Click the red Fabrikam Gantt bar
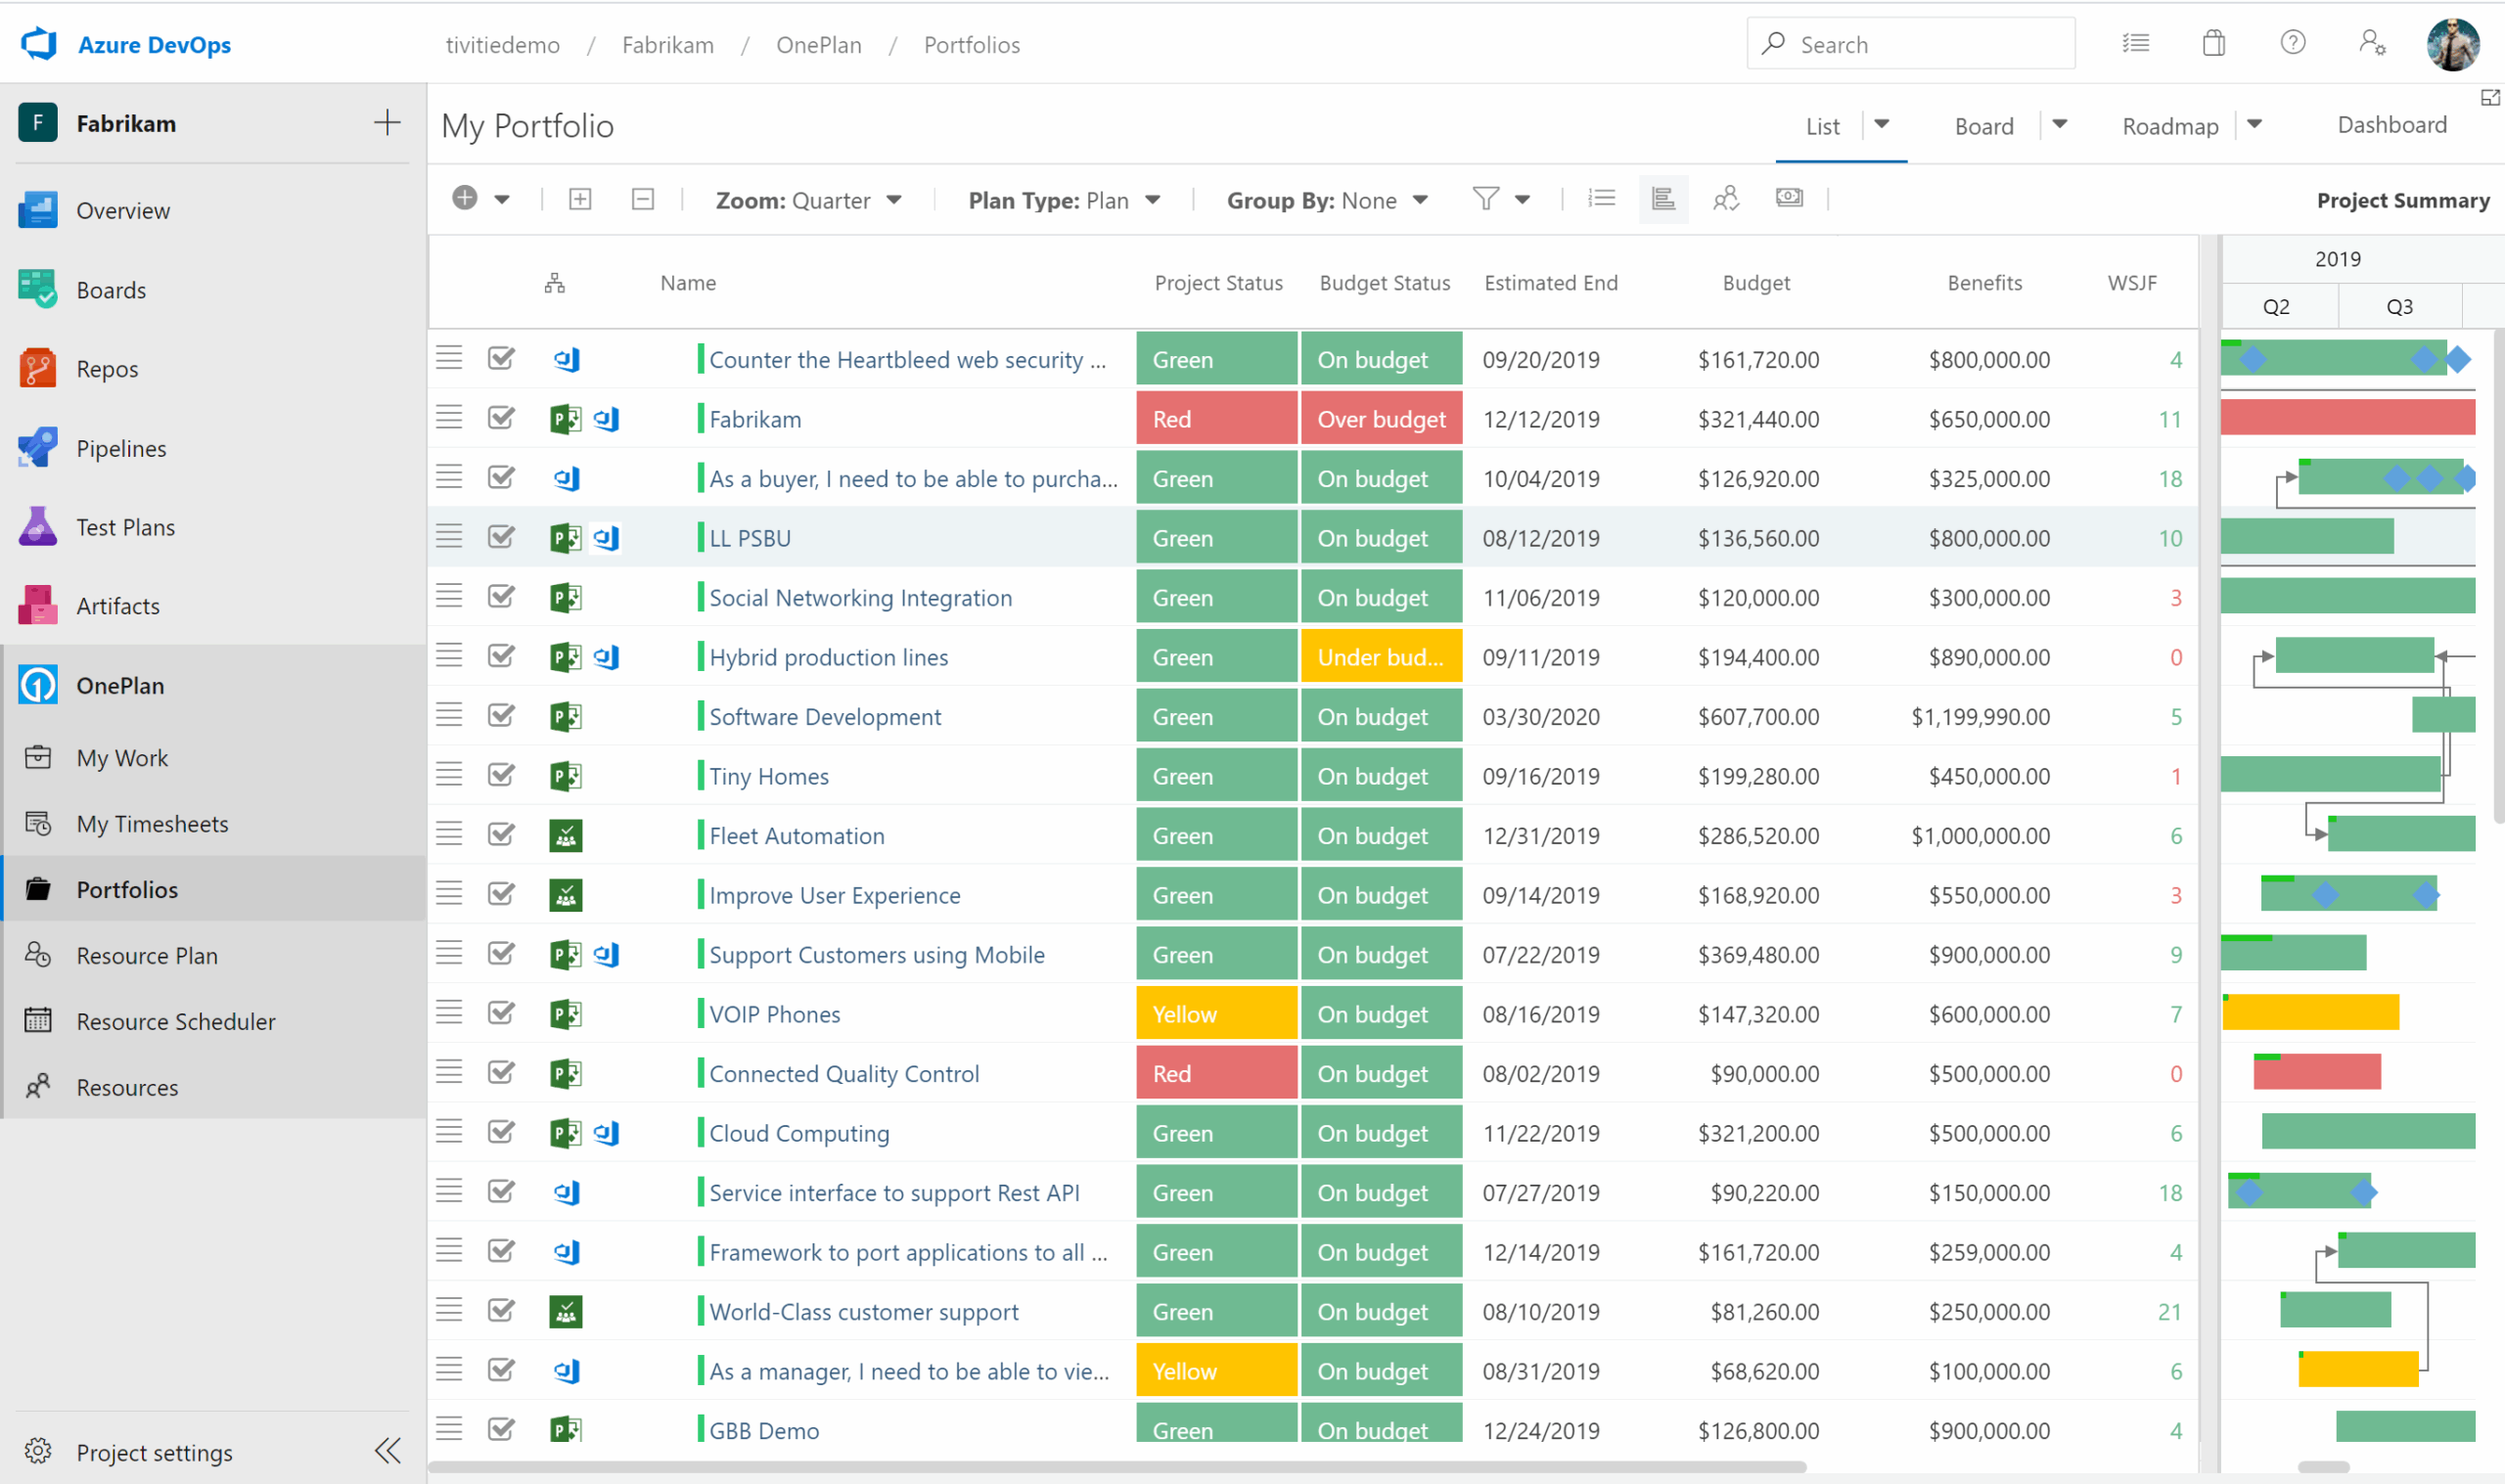 [x=2346, y=418]
